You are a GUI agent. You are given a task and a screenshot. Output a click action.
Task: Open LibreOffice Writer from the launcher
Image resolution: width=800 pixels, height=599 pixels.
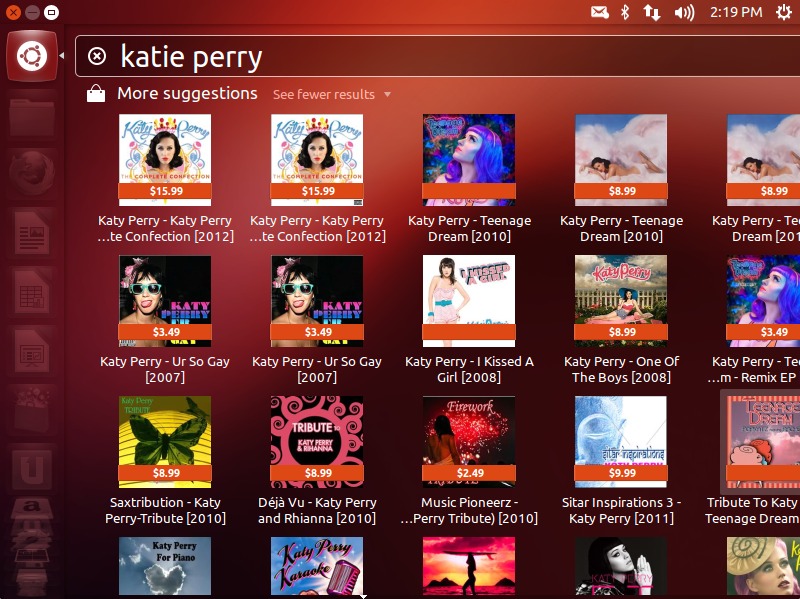pos(32,232)
